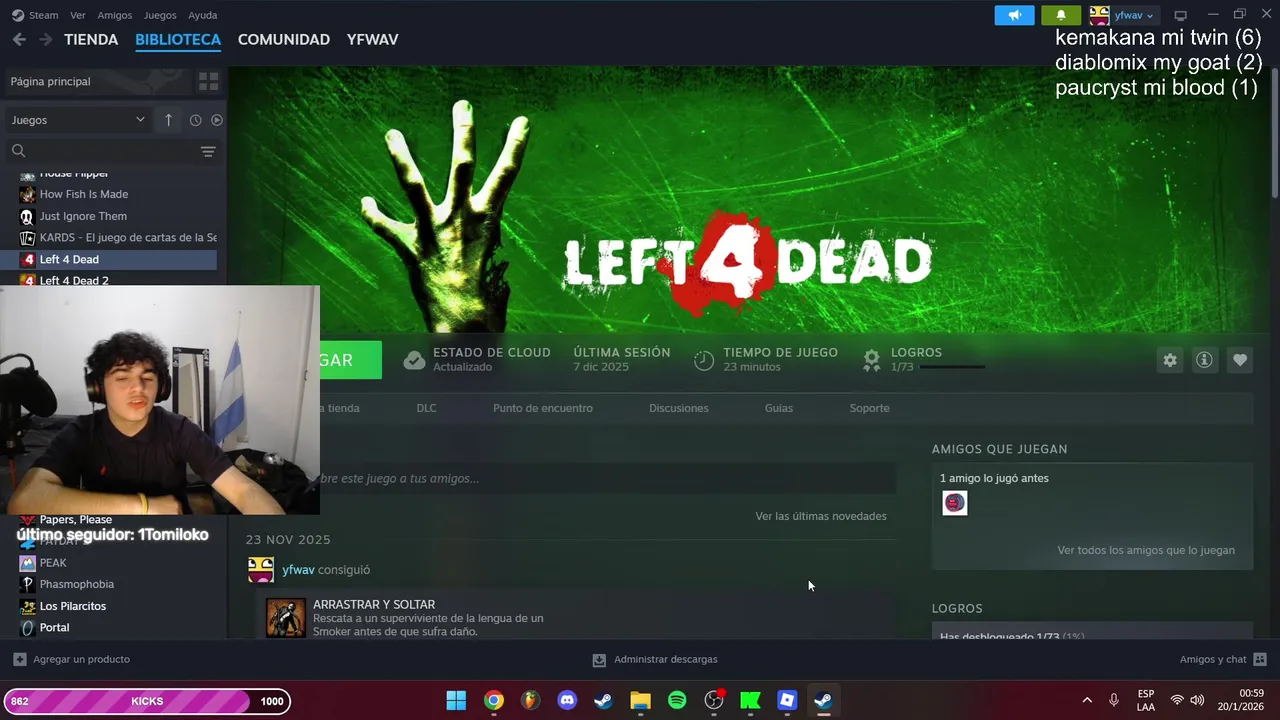The height and width of the screenshot is (720, 1280).
Task: Expand the Juegos filter dropdown
Action: tap(78, 120)
